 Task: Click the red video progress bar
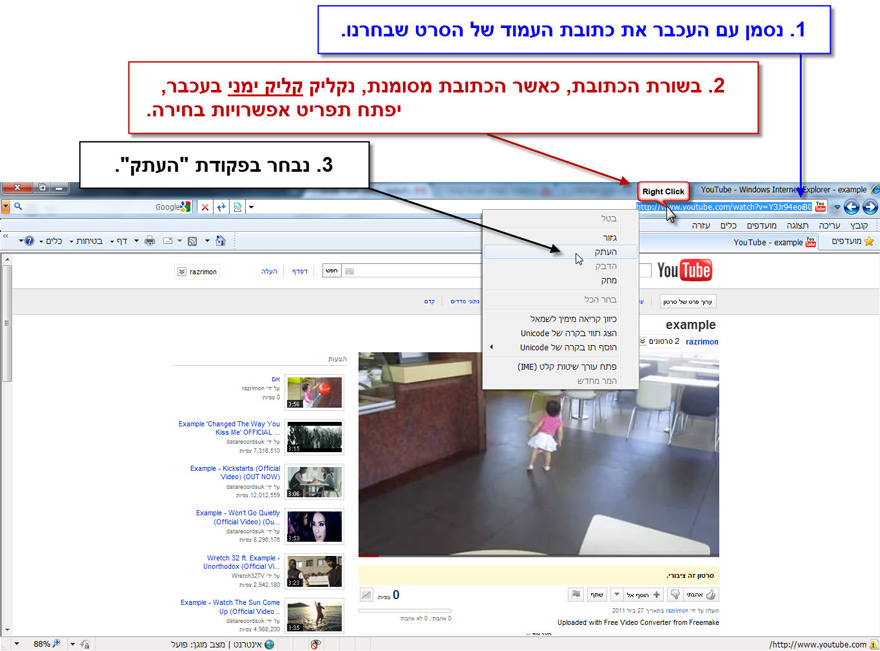coord(369,556)
